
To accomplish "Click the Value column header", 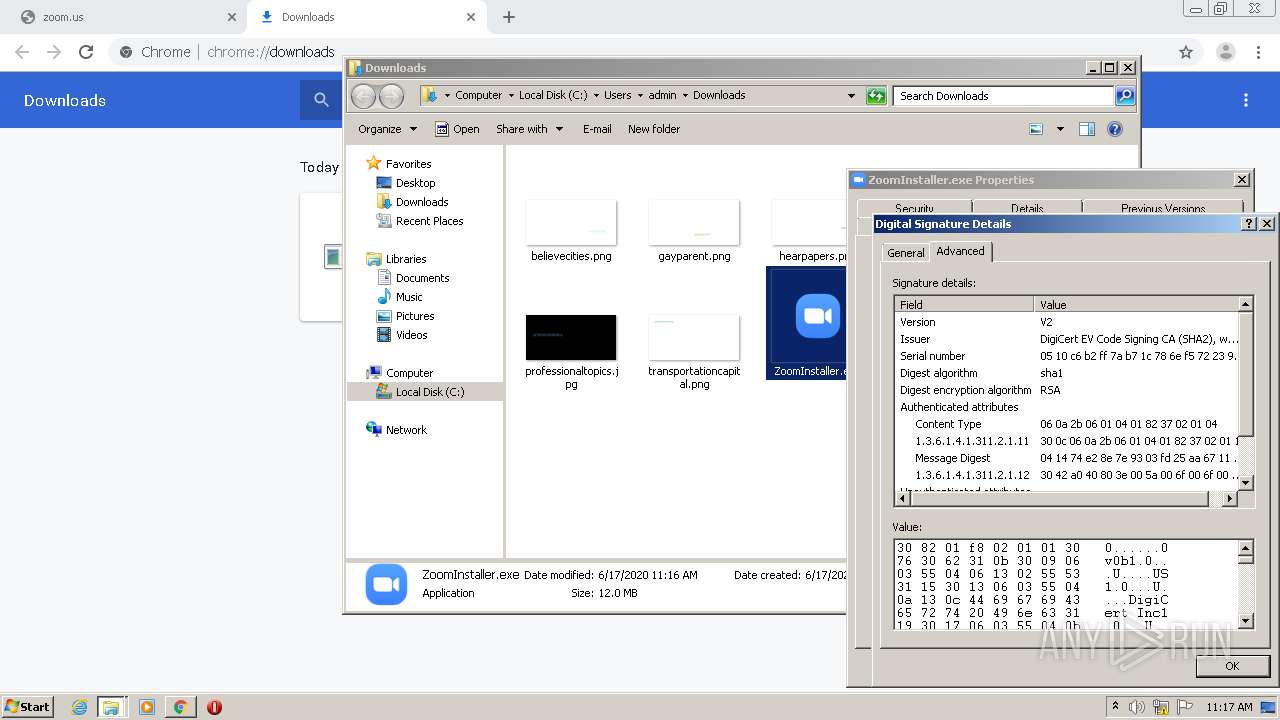I will tap(1136, 304).
